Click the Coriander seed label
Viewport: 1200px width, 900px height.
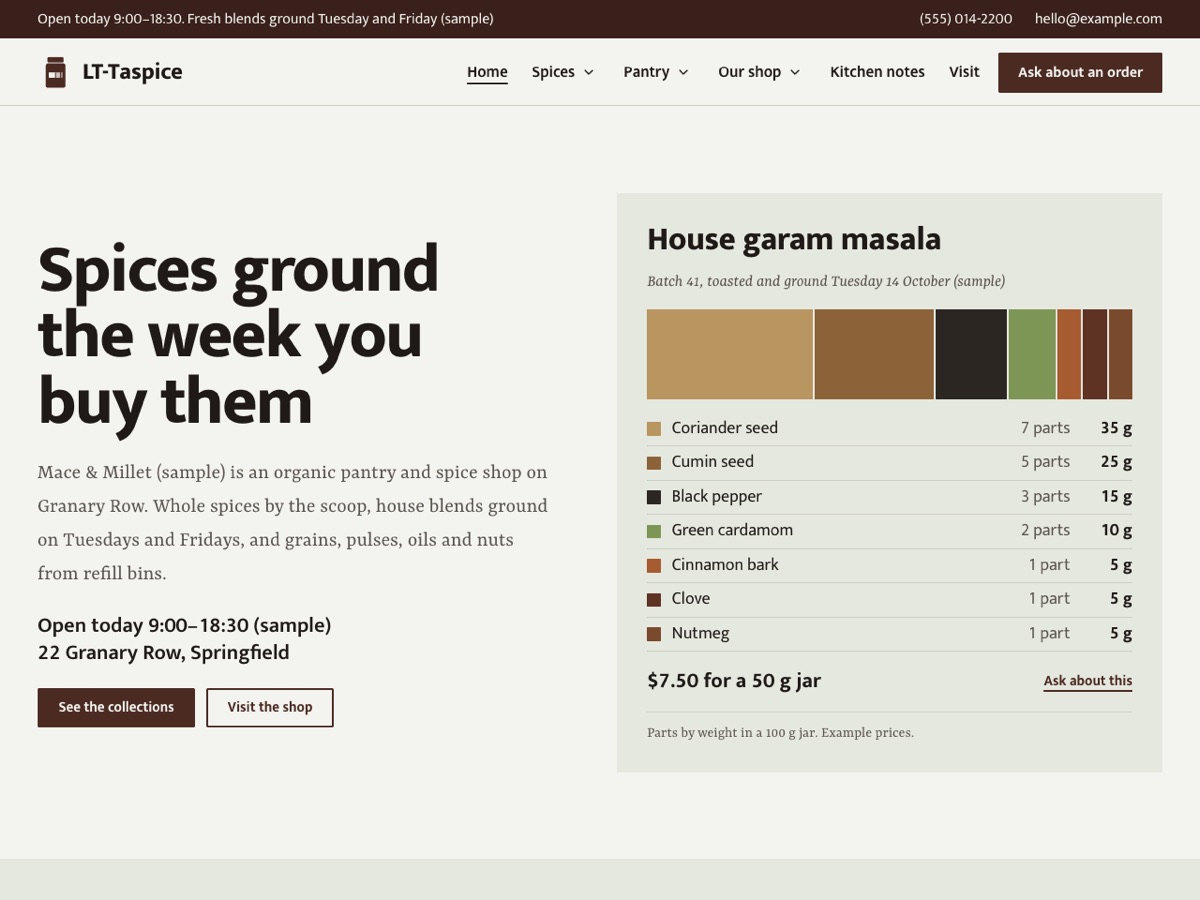coord(725,428)
